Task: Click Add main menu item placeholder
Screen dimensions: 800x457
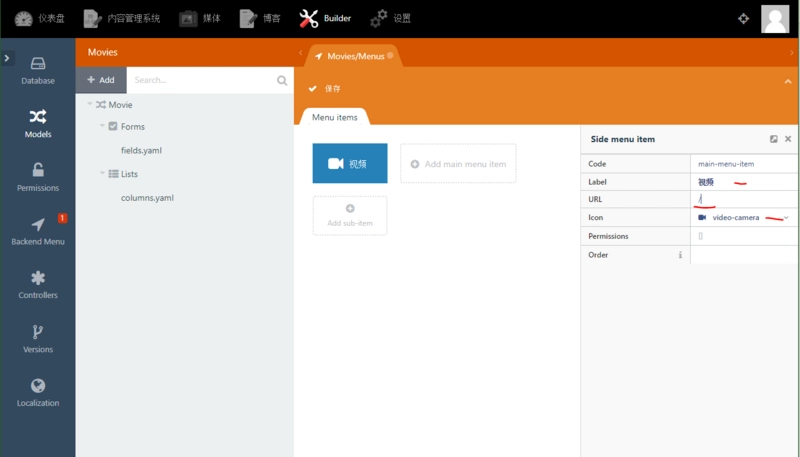Action: click(458, 164)
